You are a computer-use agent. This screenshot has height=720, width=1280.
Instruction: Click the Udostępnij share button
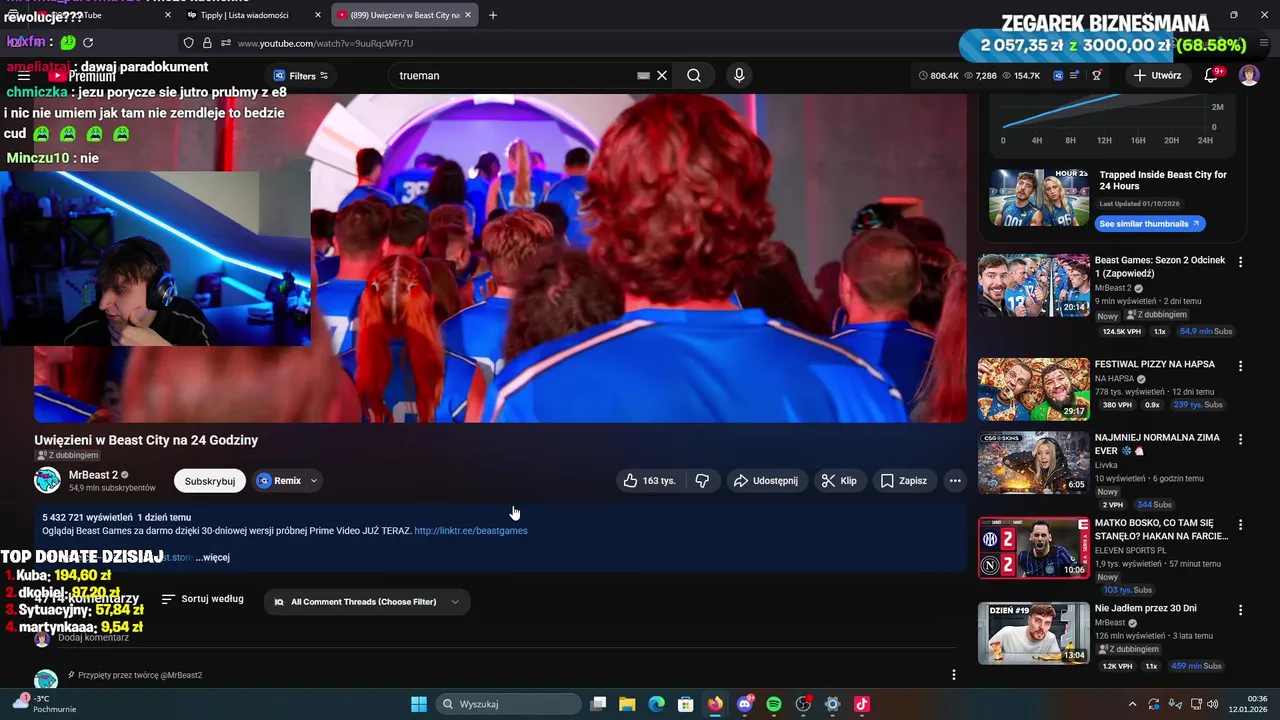coord(766,481)
